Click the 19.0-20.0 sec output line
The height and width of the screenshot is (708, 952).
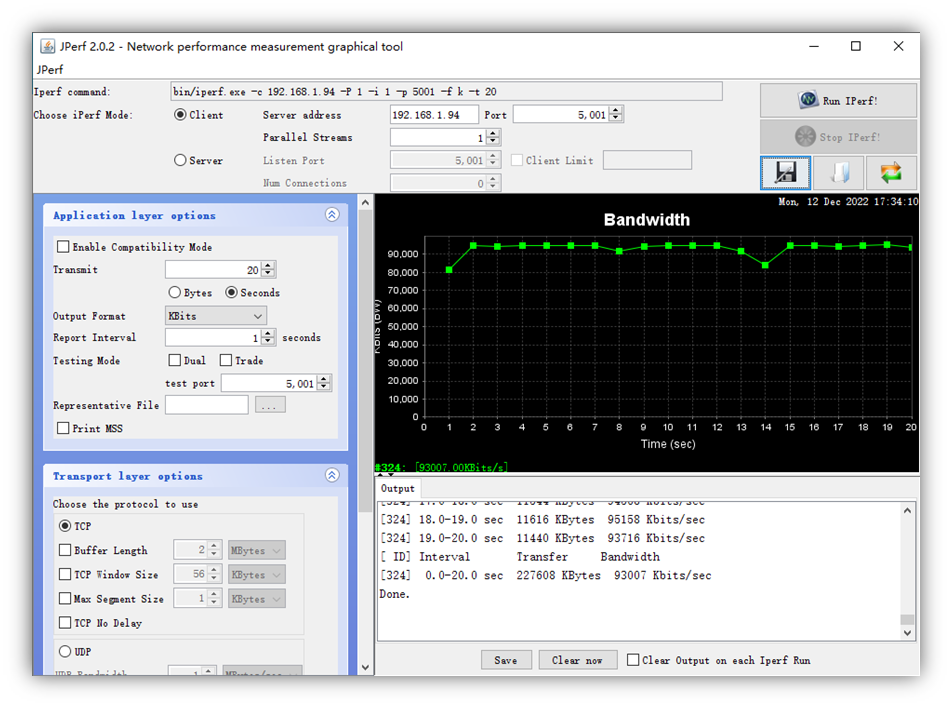(x=542, y=538)
